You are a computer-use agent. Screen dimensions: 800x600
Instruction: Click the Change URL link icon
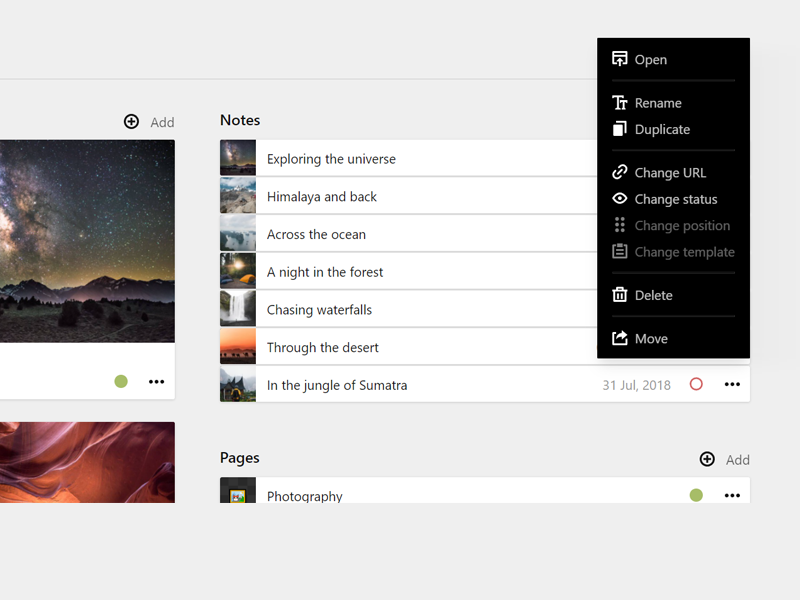(x=620, y=172)
